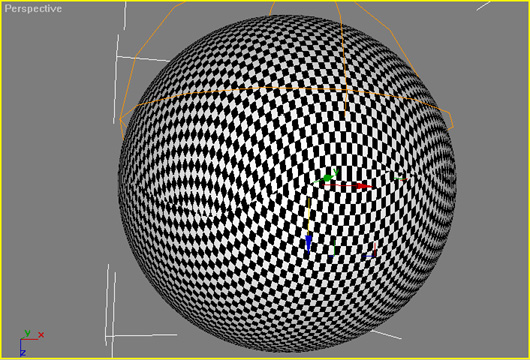The image size is (530, 360).
Task: Click the red-blue plane corner handle of gizmo
Action: pos(370,250)
